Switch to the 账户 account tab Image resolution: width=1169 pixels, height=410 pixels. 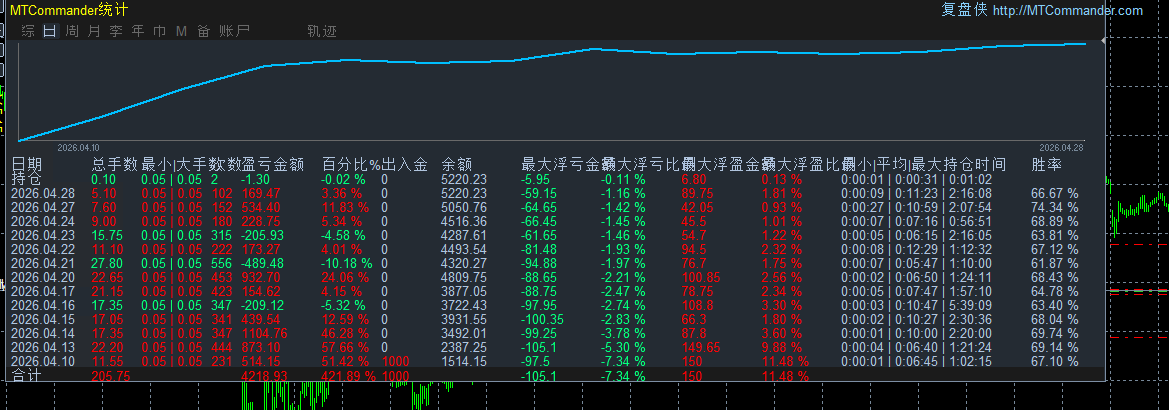[x=234, y=31]
